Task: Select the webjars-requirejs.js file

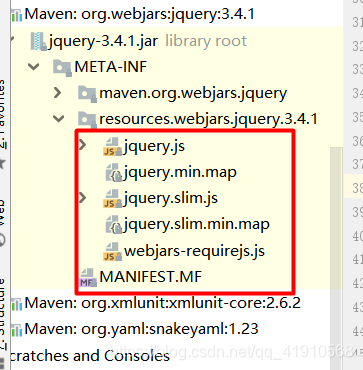Action: (195, 251)
